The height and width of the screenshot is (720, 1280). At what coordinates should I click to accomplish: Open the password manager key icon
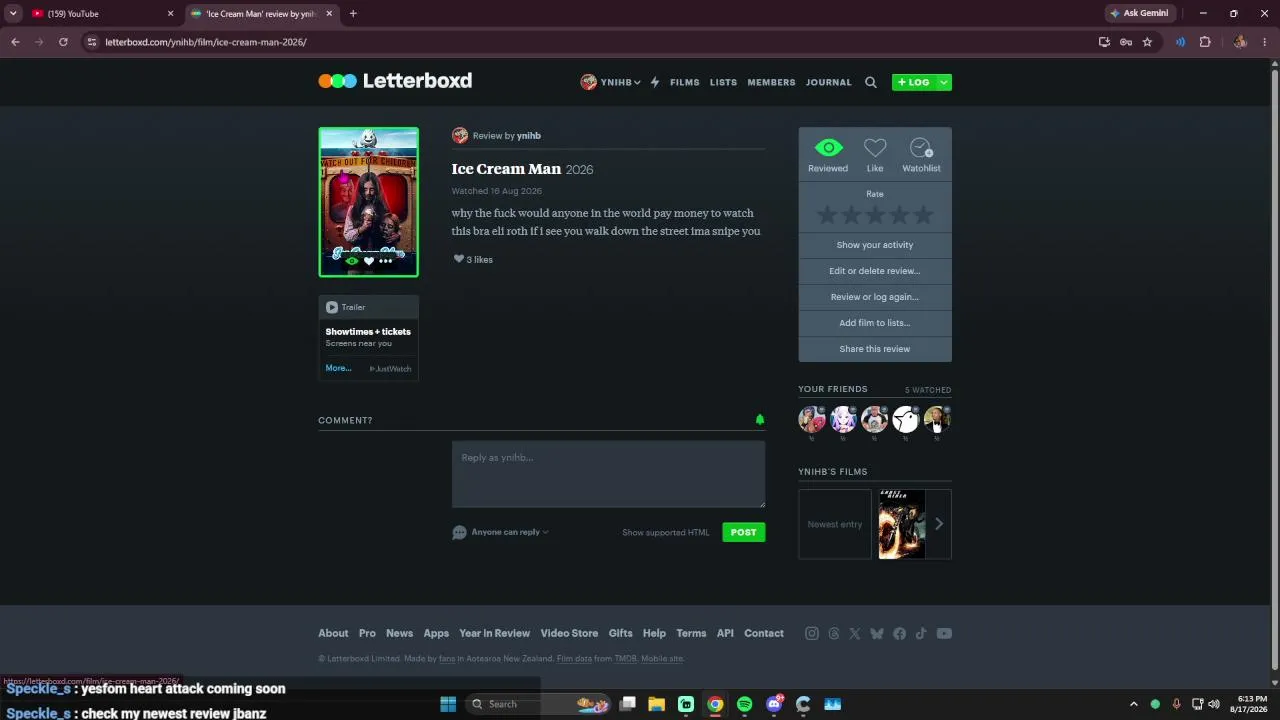tap(1126, 42)
